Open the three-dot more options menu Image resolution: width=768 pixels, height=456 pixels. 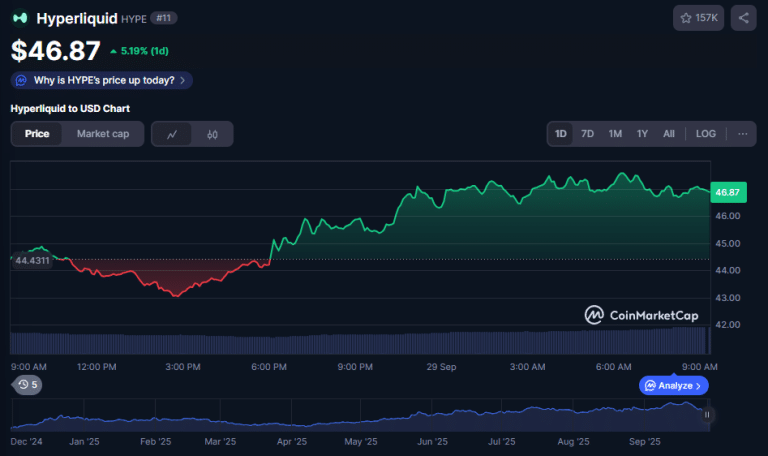[x=742, y=134]
